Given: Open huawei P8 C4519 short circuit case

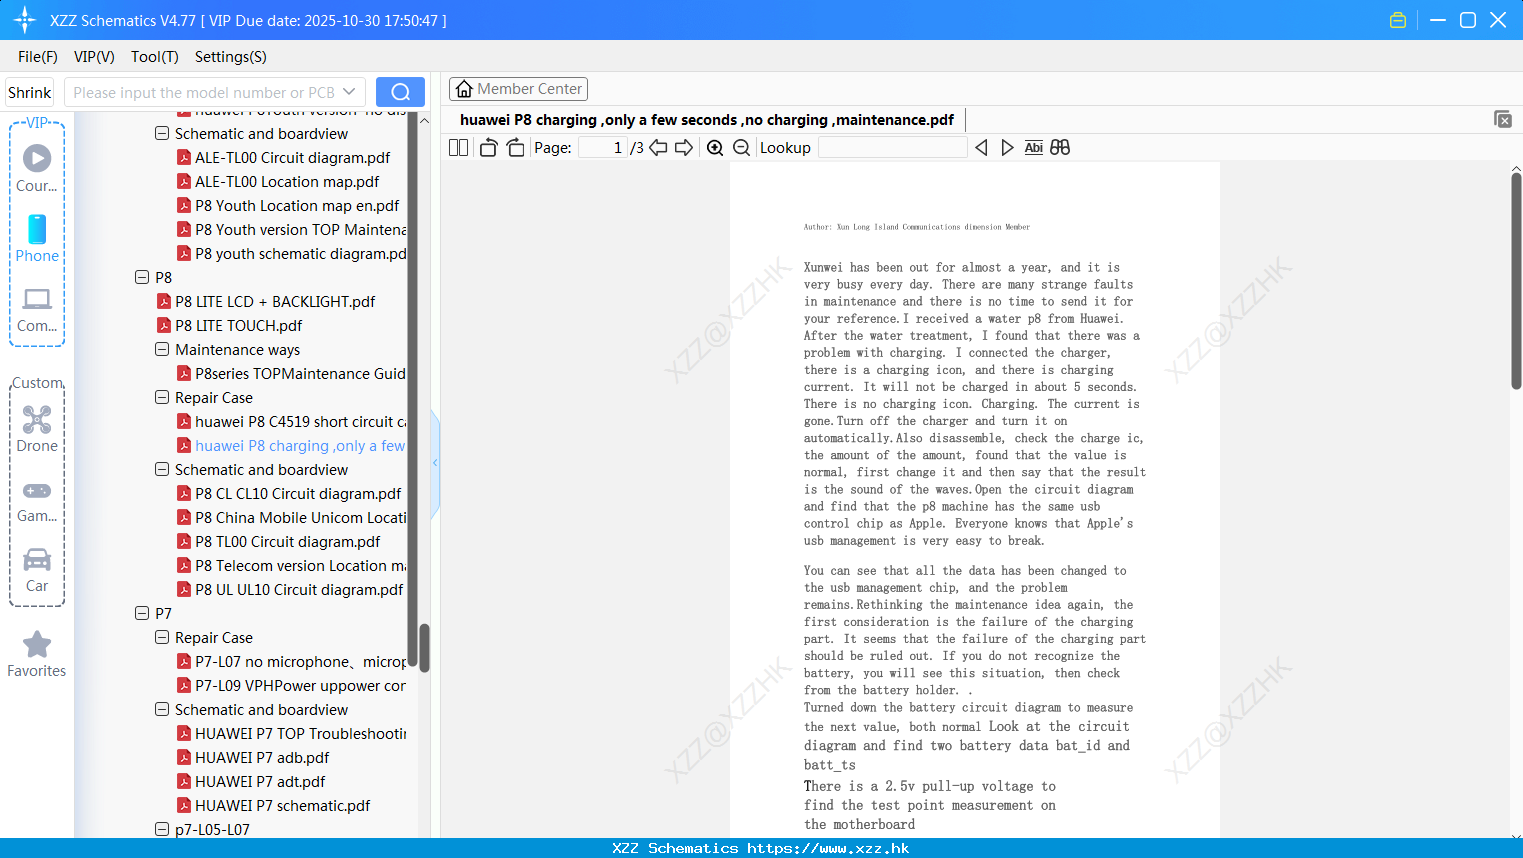Looking at the screenshot, I should (x=291, y=422).
